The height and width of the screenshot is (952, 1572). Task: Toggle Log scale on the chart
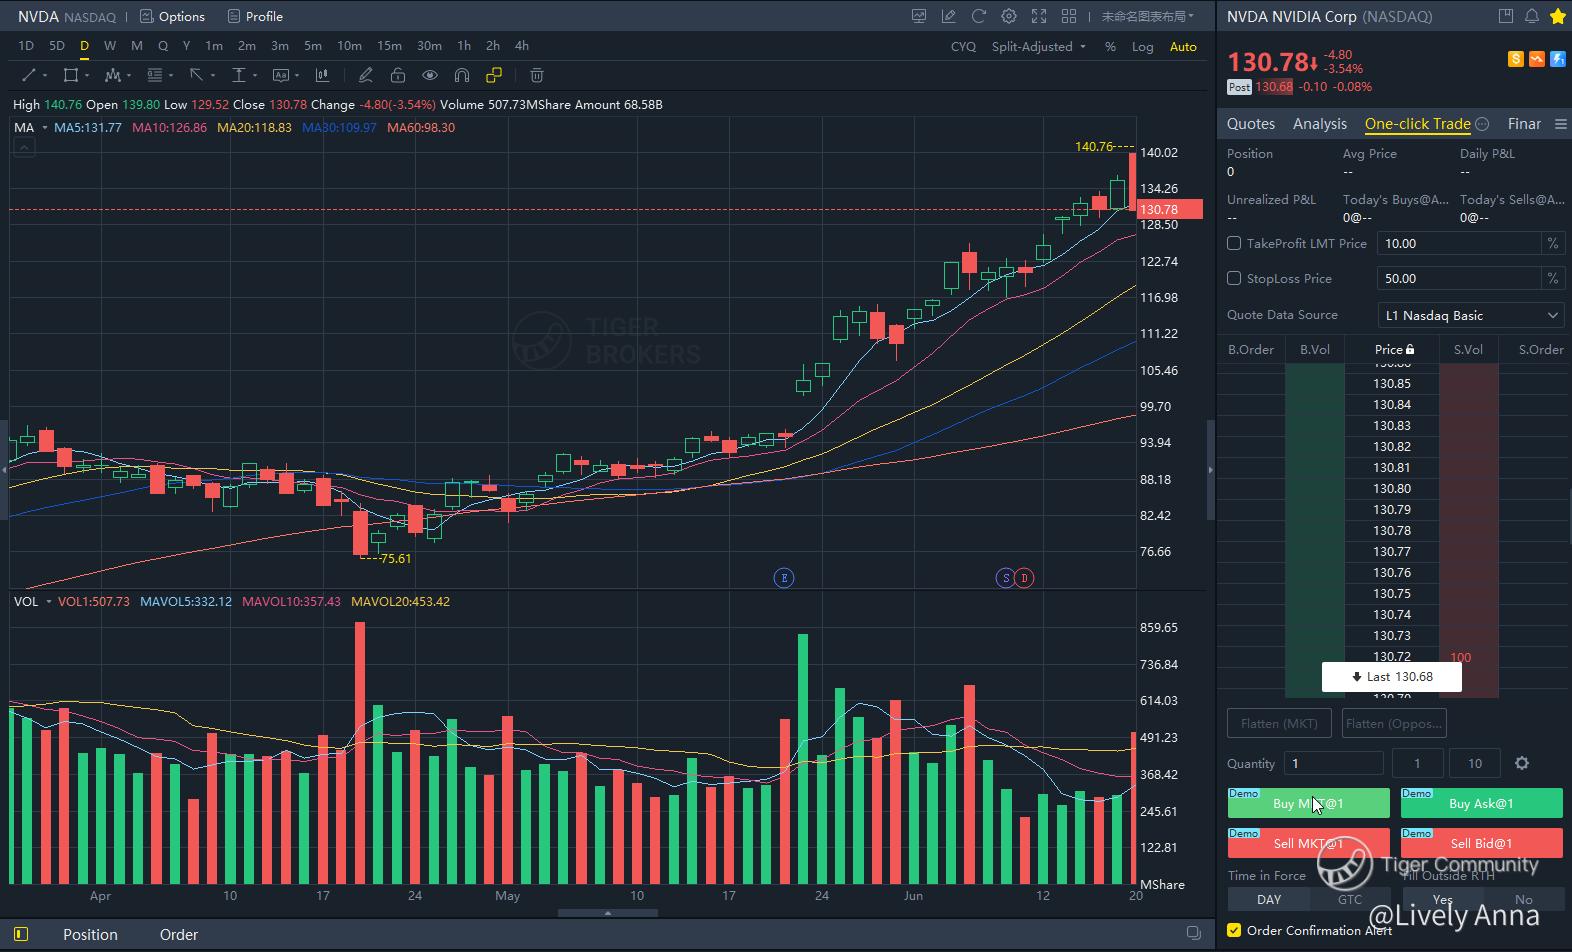click(1142, 47)
